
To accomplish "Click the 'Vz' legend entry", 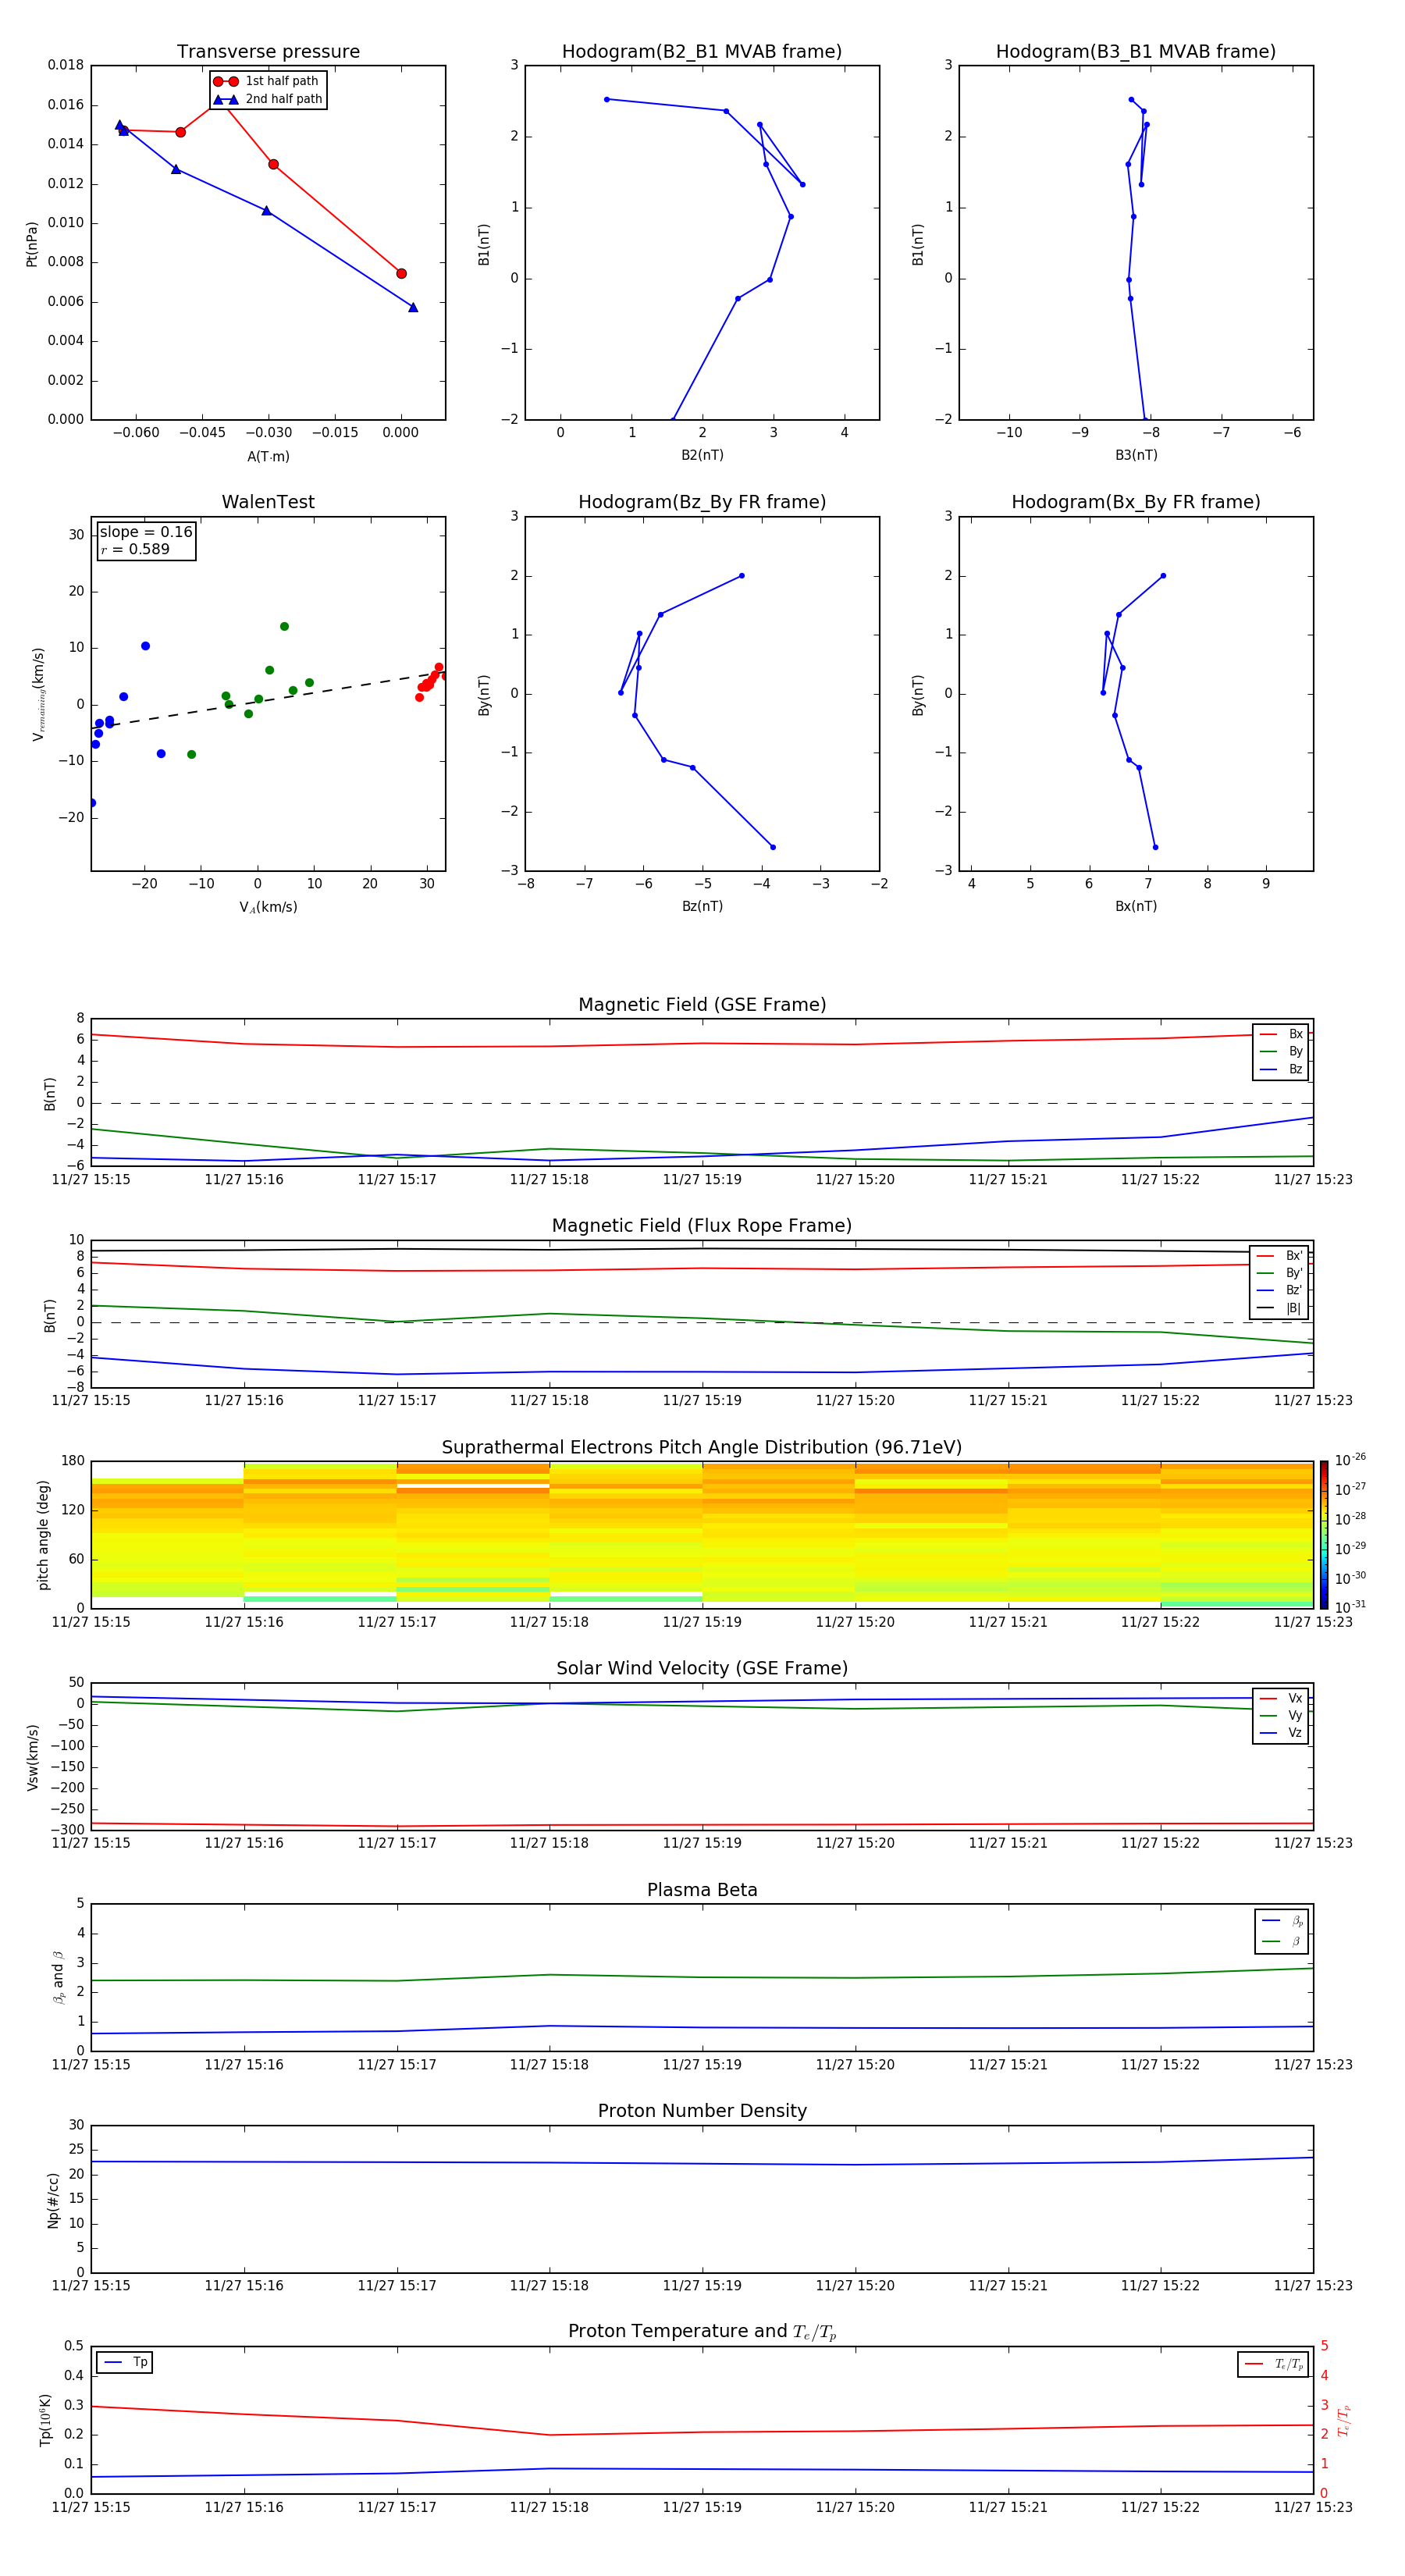I will click(1281, 1733).
